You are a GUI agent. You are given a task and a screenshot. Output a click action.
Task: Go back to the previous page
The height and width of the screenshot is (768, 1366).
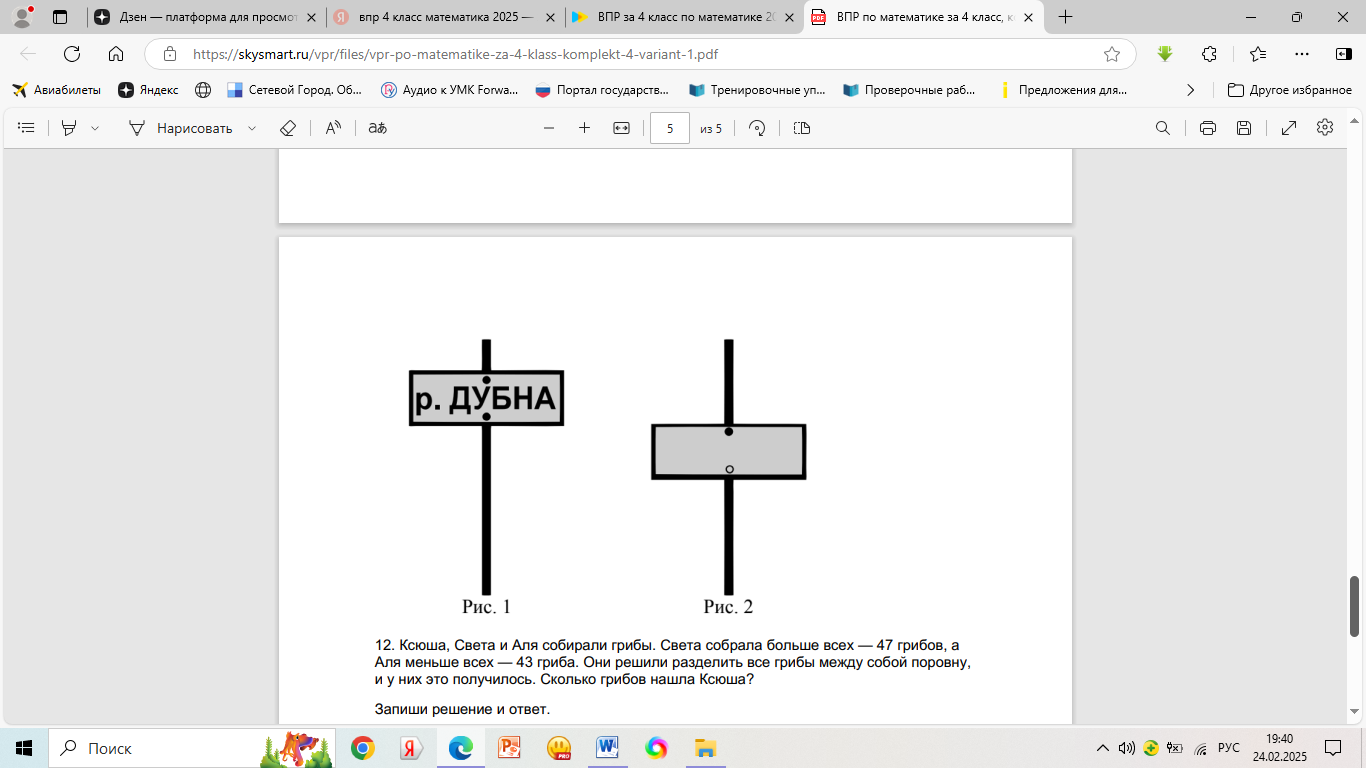point(28,54)
